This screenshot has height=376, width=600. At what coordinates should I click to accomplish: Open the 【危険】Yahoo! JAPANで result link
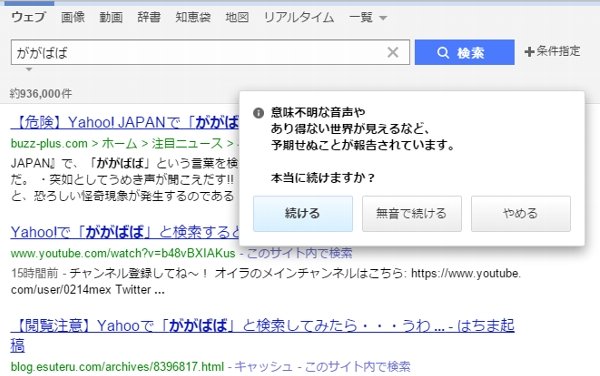[x=125, y=123]
